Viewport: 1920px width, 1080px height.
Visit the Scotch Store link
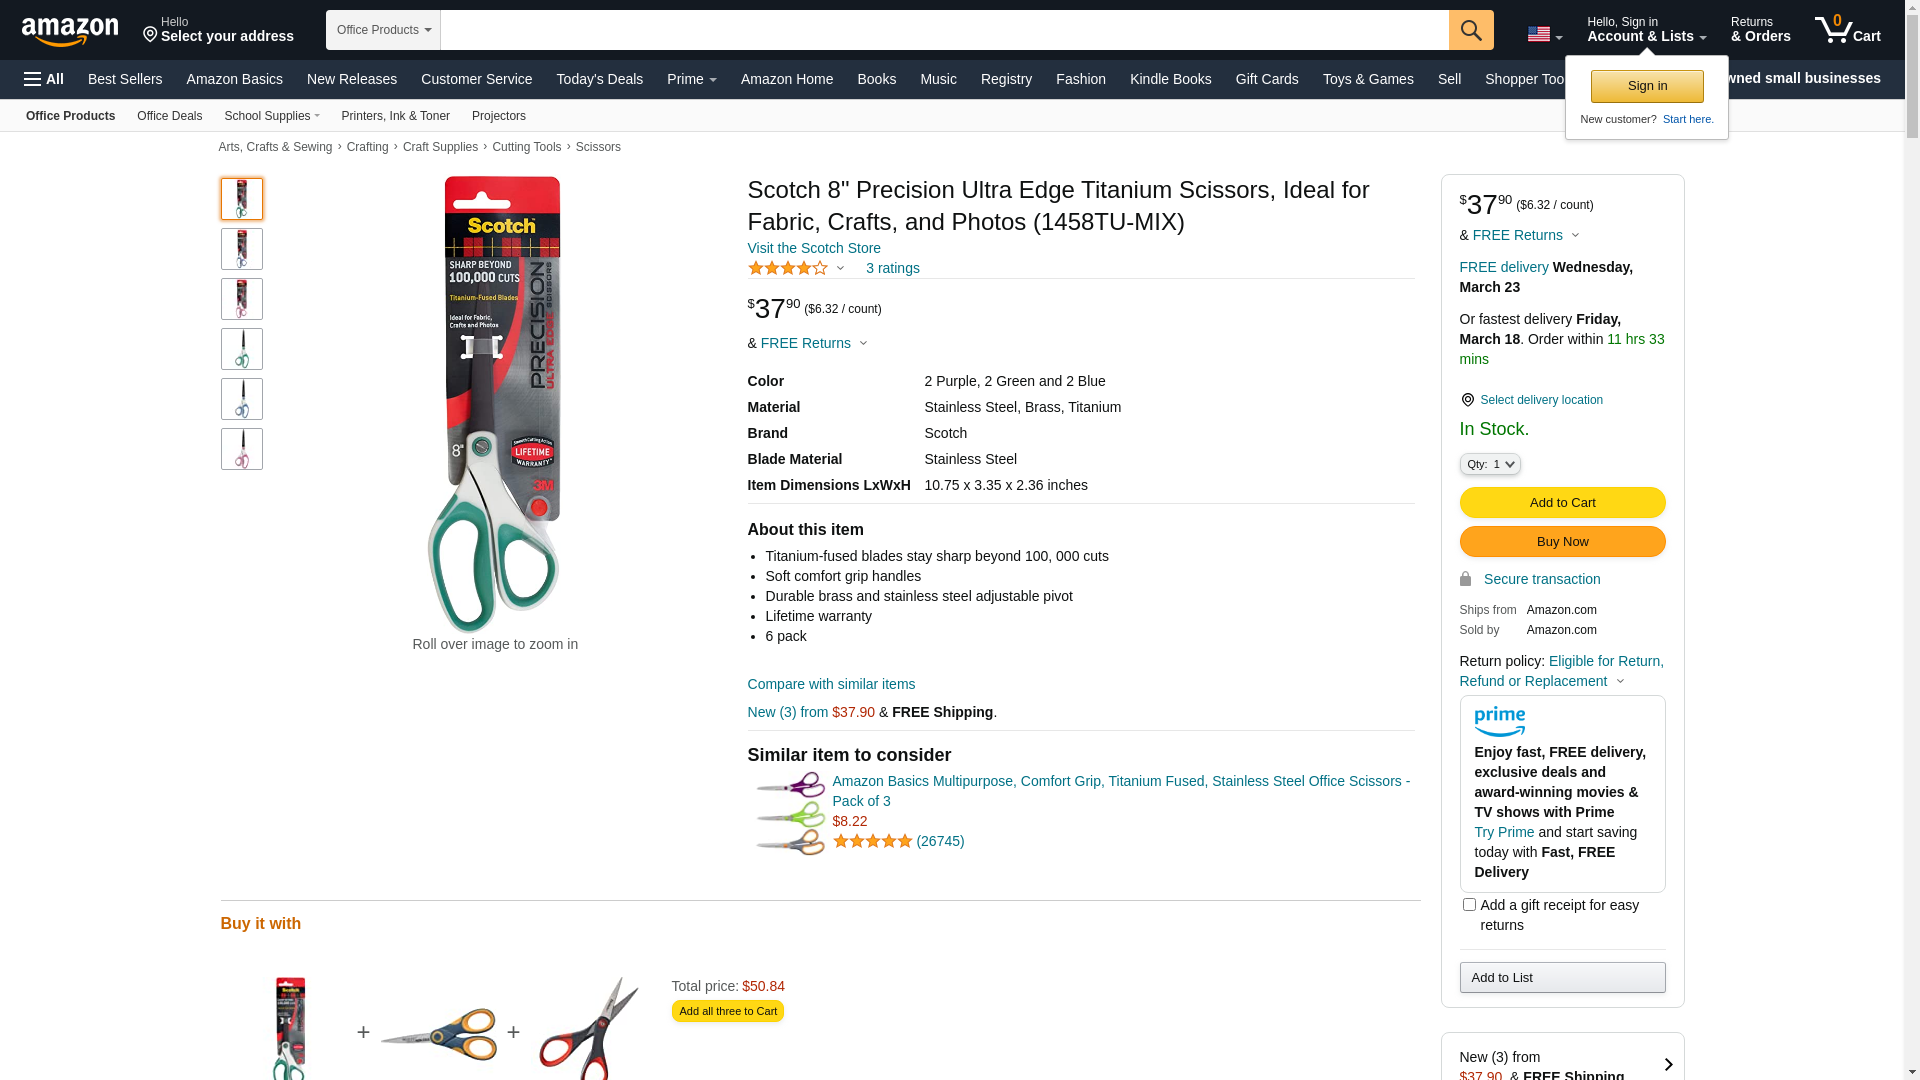(814, 248)
